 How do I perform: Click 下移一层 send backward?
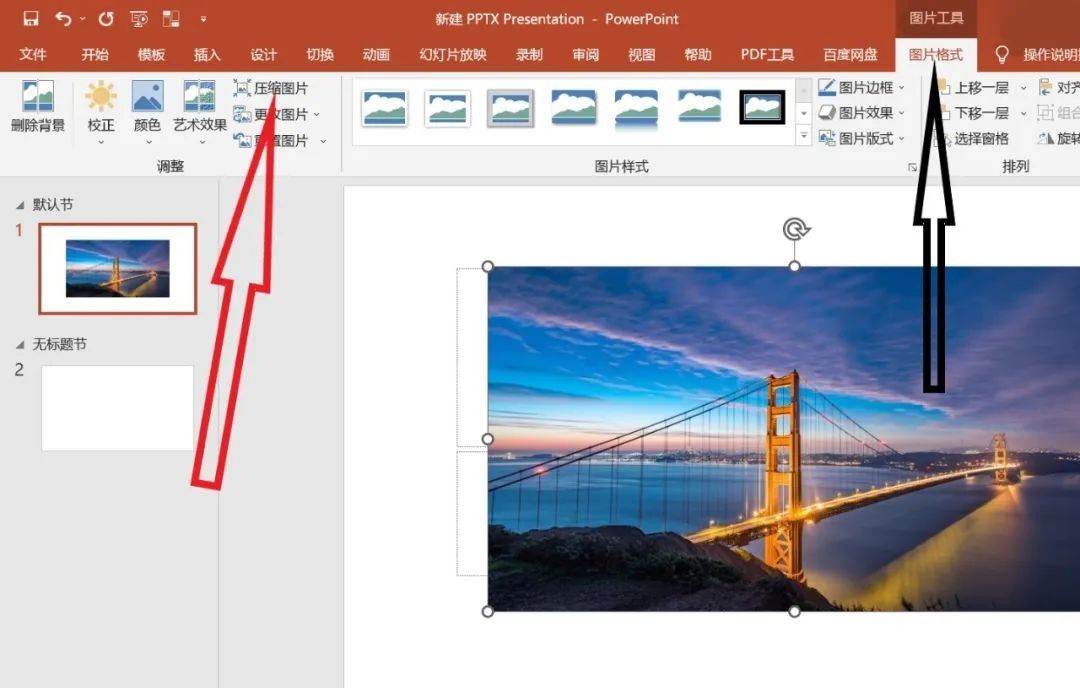coord(973,112)
